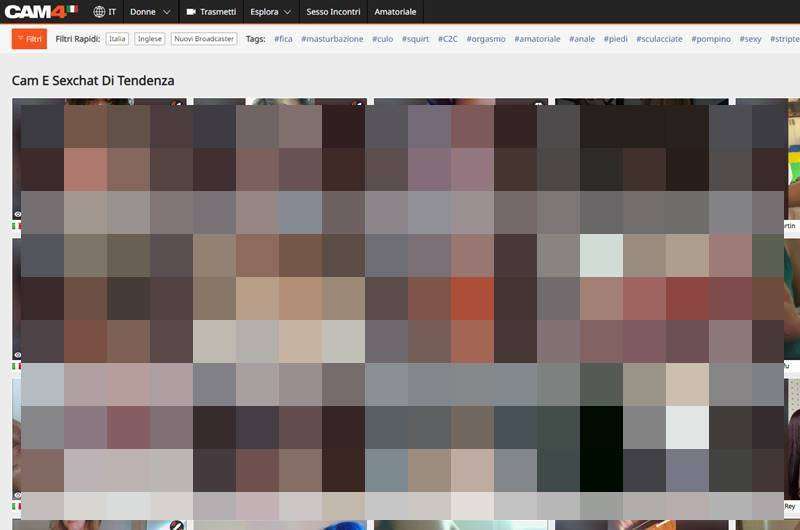The width and height of the screenshot is (800, 530).
Task: Open the Sesso Incontri menu item
Action: point(333,12)
